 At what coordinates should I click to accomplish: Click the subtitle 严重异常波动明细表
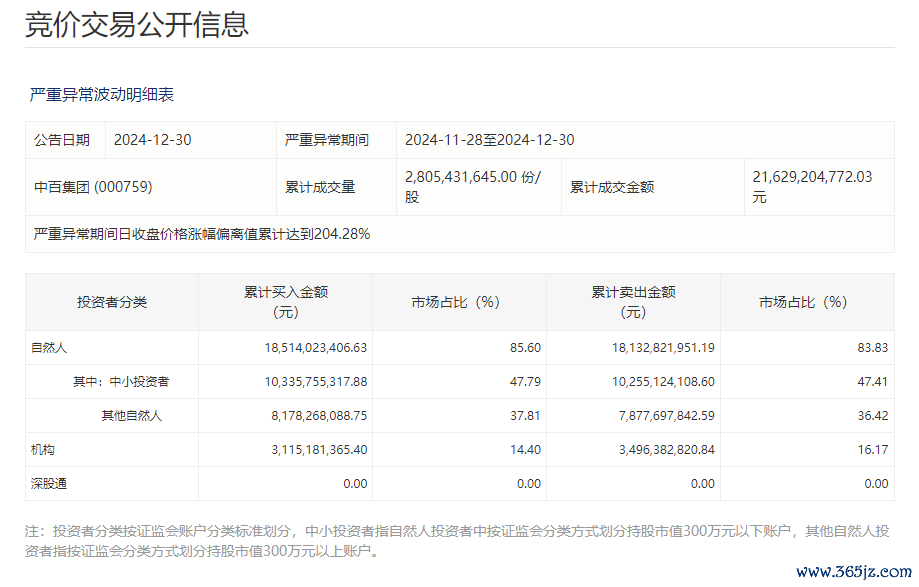[x=102, y=95]
